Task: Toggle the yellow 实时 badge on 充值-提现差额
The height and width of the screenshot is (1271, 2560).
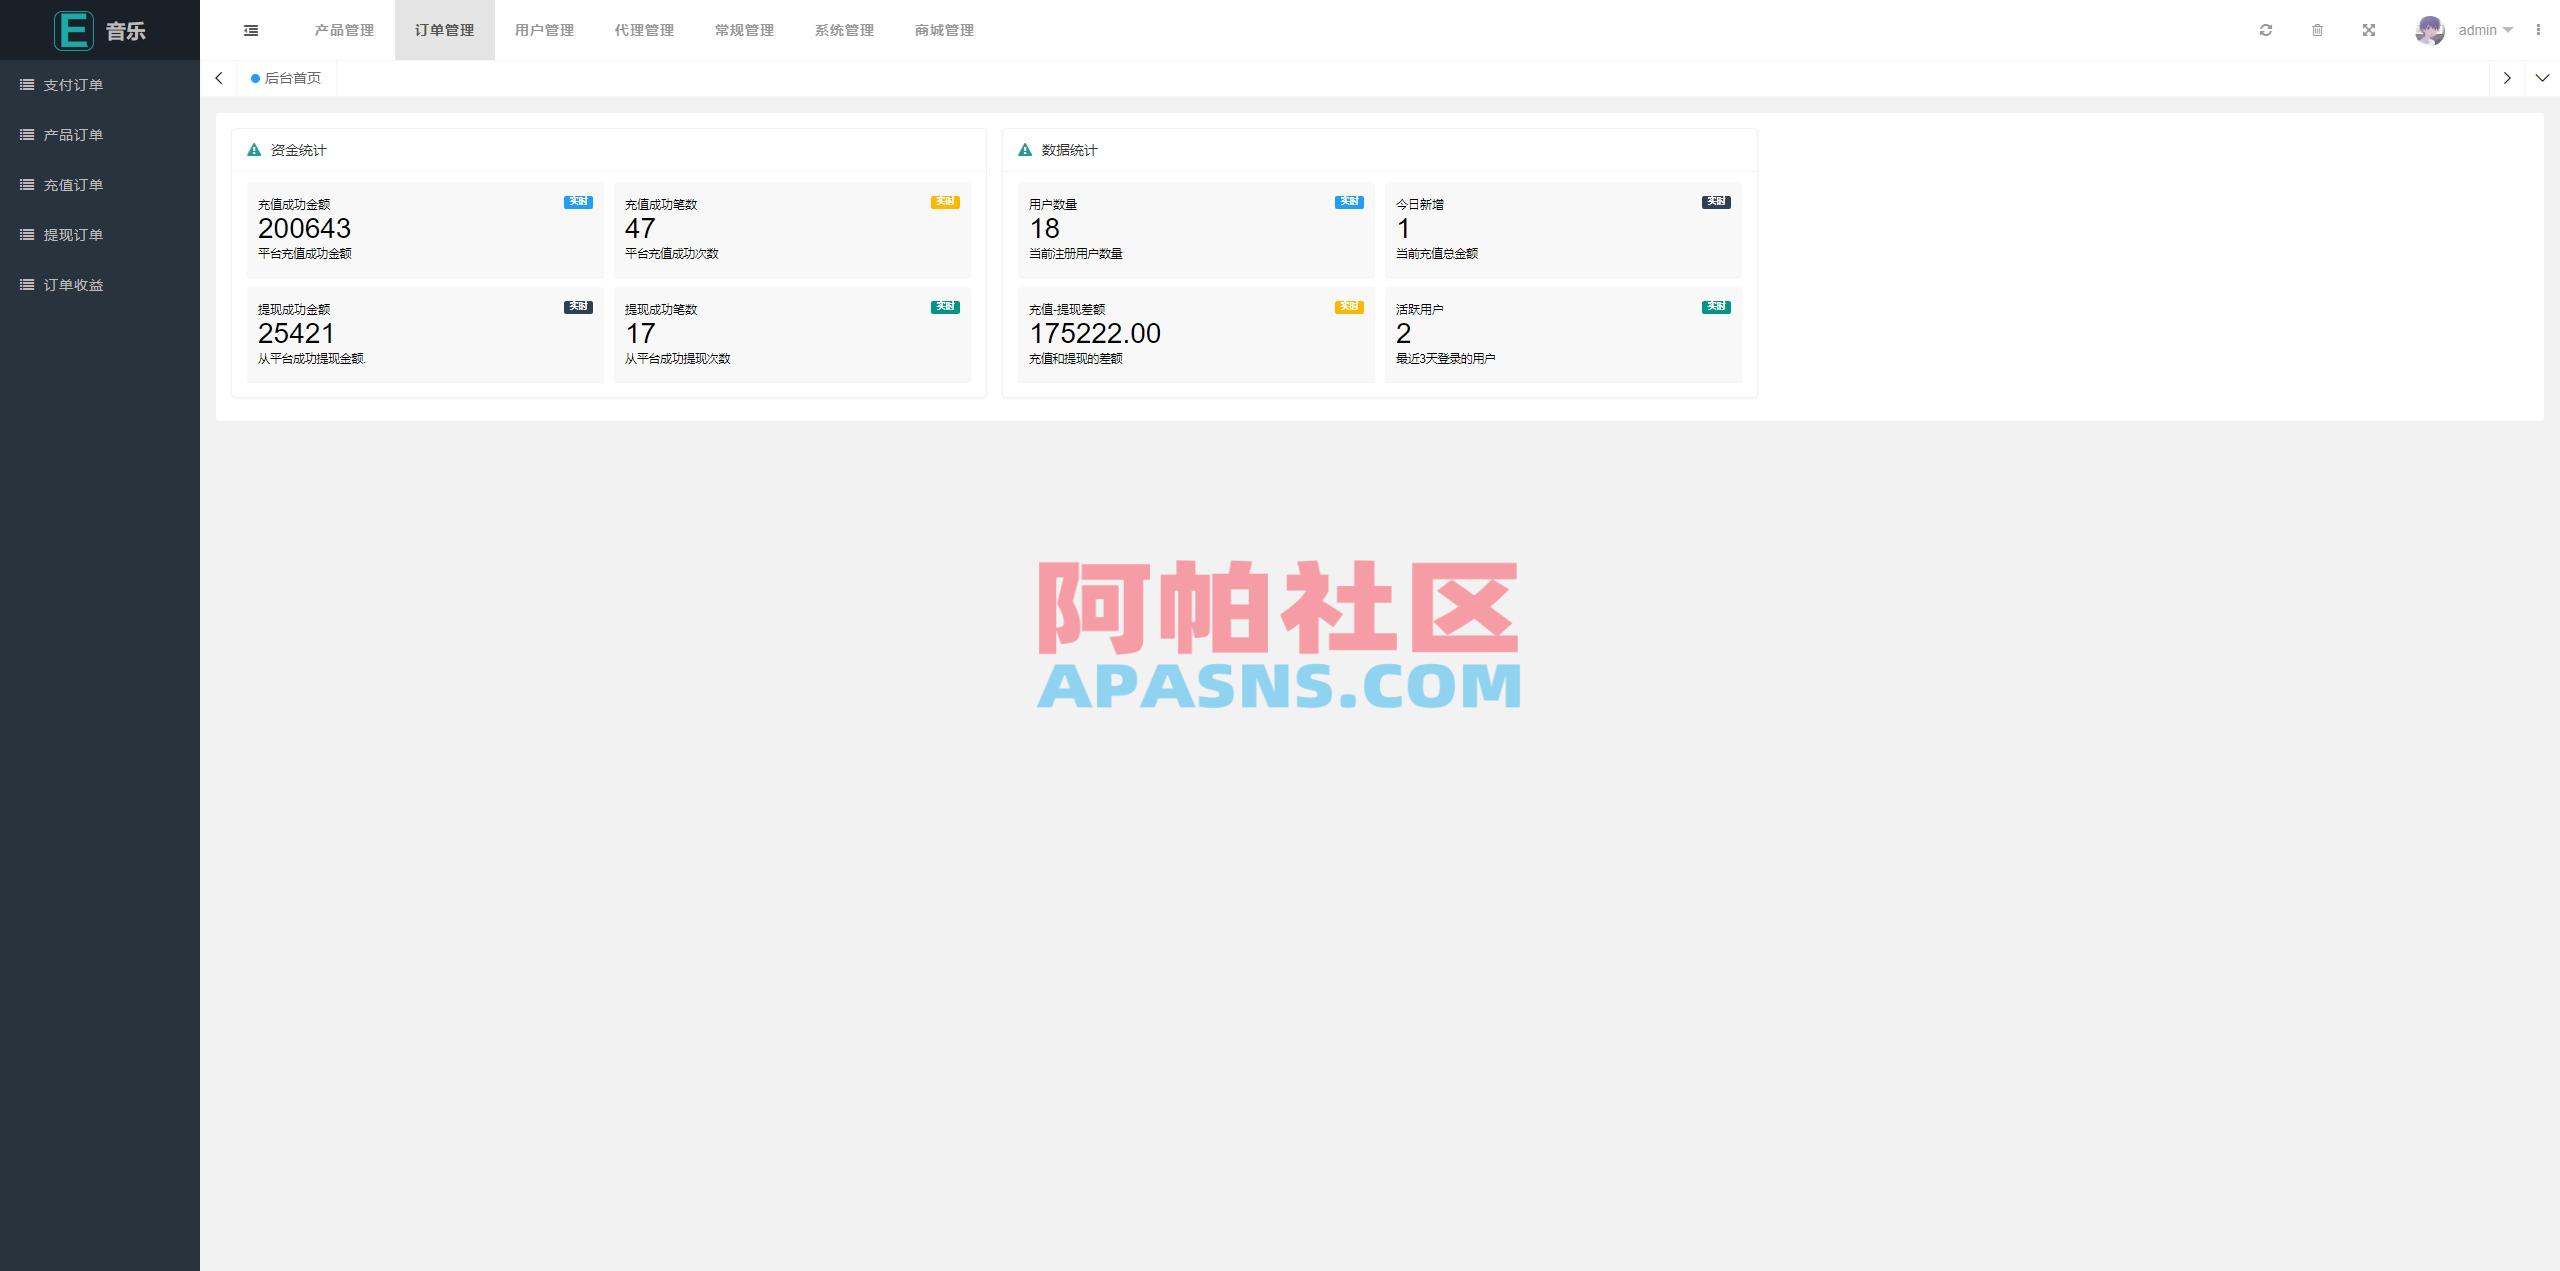Action: (1349, 307)
